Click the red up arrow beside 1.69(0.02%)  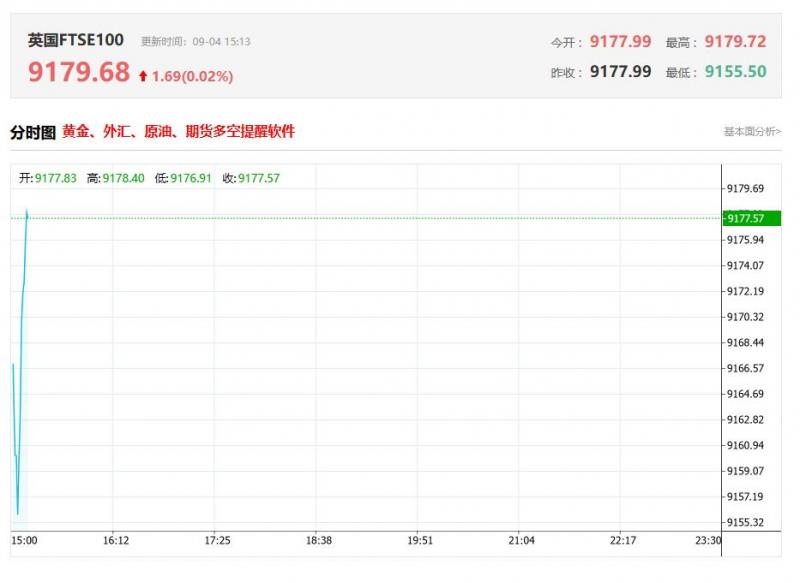pos(143,77)
